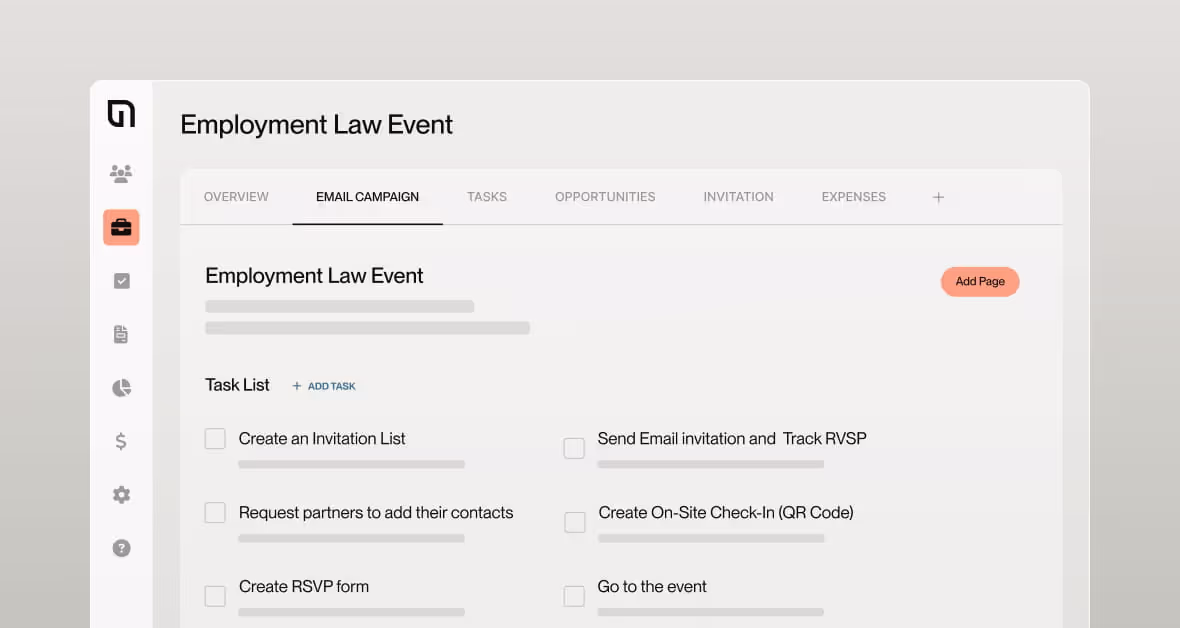Toggle the Go to the event checkbox
The image size is (1180, 628).
click(574, 595)
